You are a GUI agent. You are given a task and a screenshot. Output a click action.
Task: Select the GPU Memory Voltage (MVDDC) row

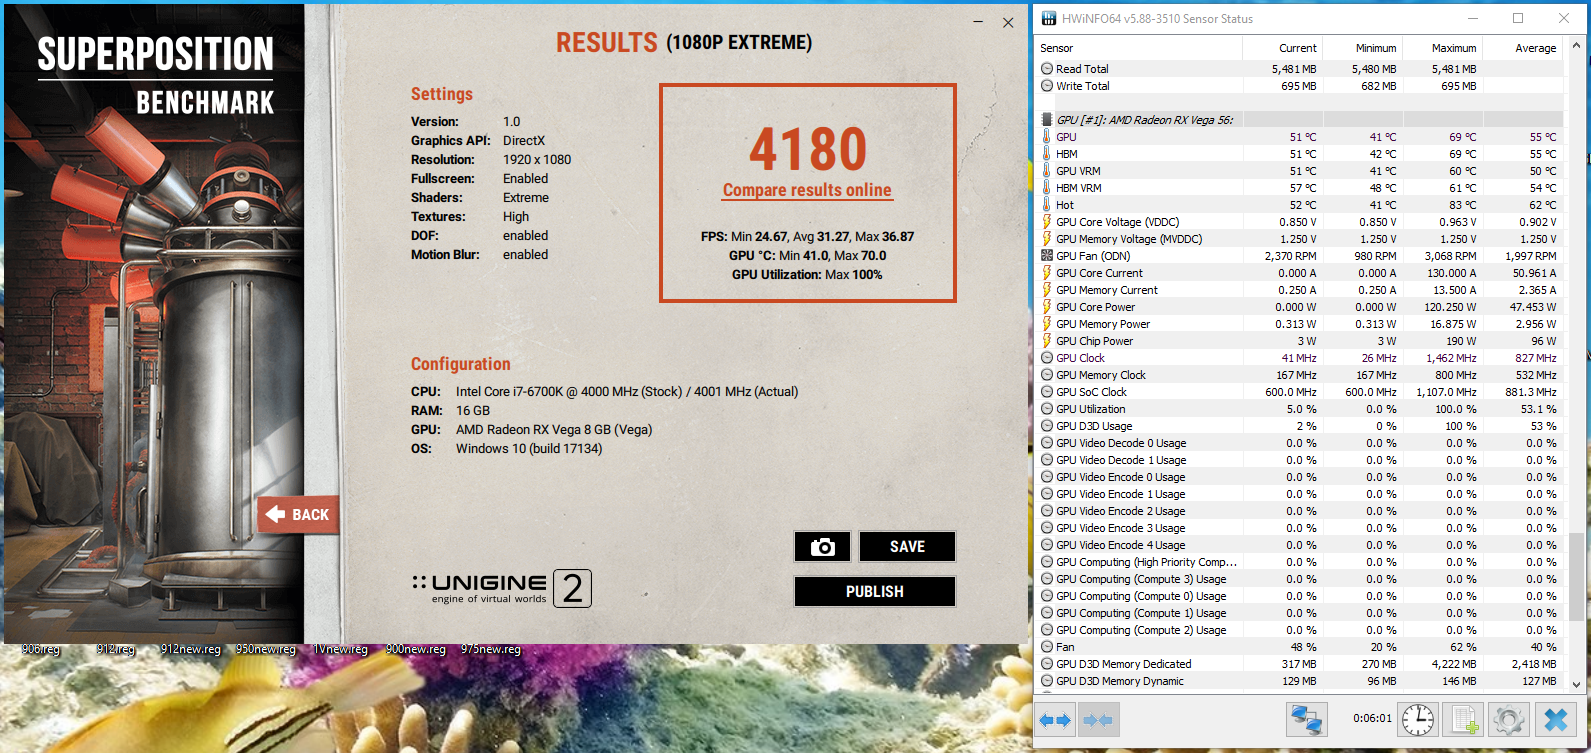[1299, 239]
